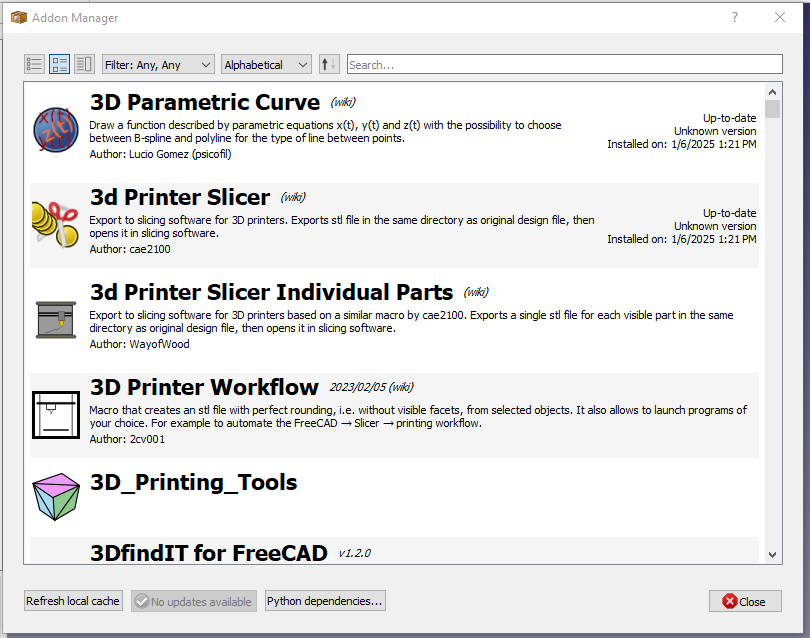Open Python dependencies dialog
810x638 pixels.
coord(325,601)
